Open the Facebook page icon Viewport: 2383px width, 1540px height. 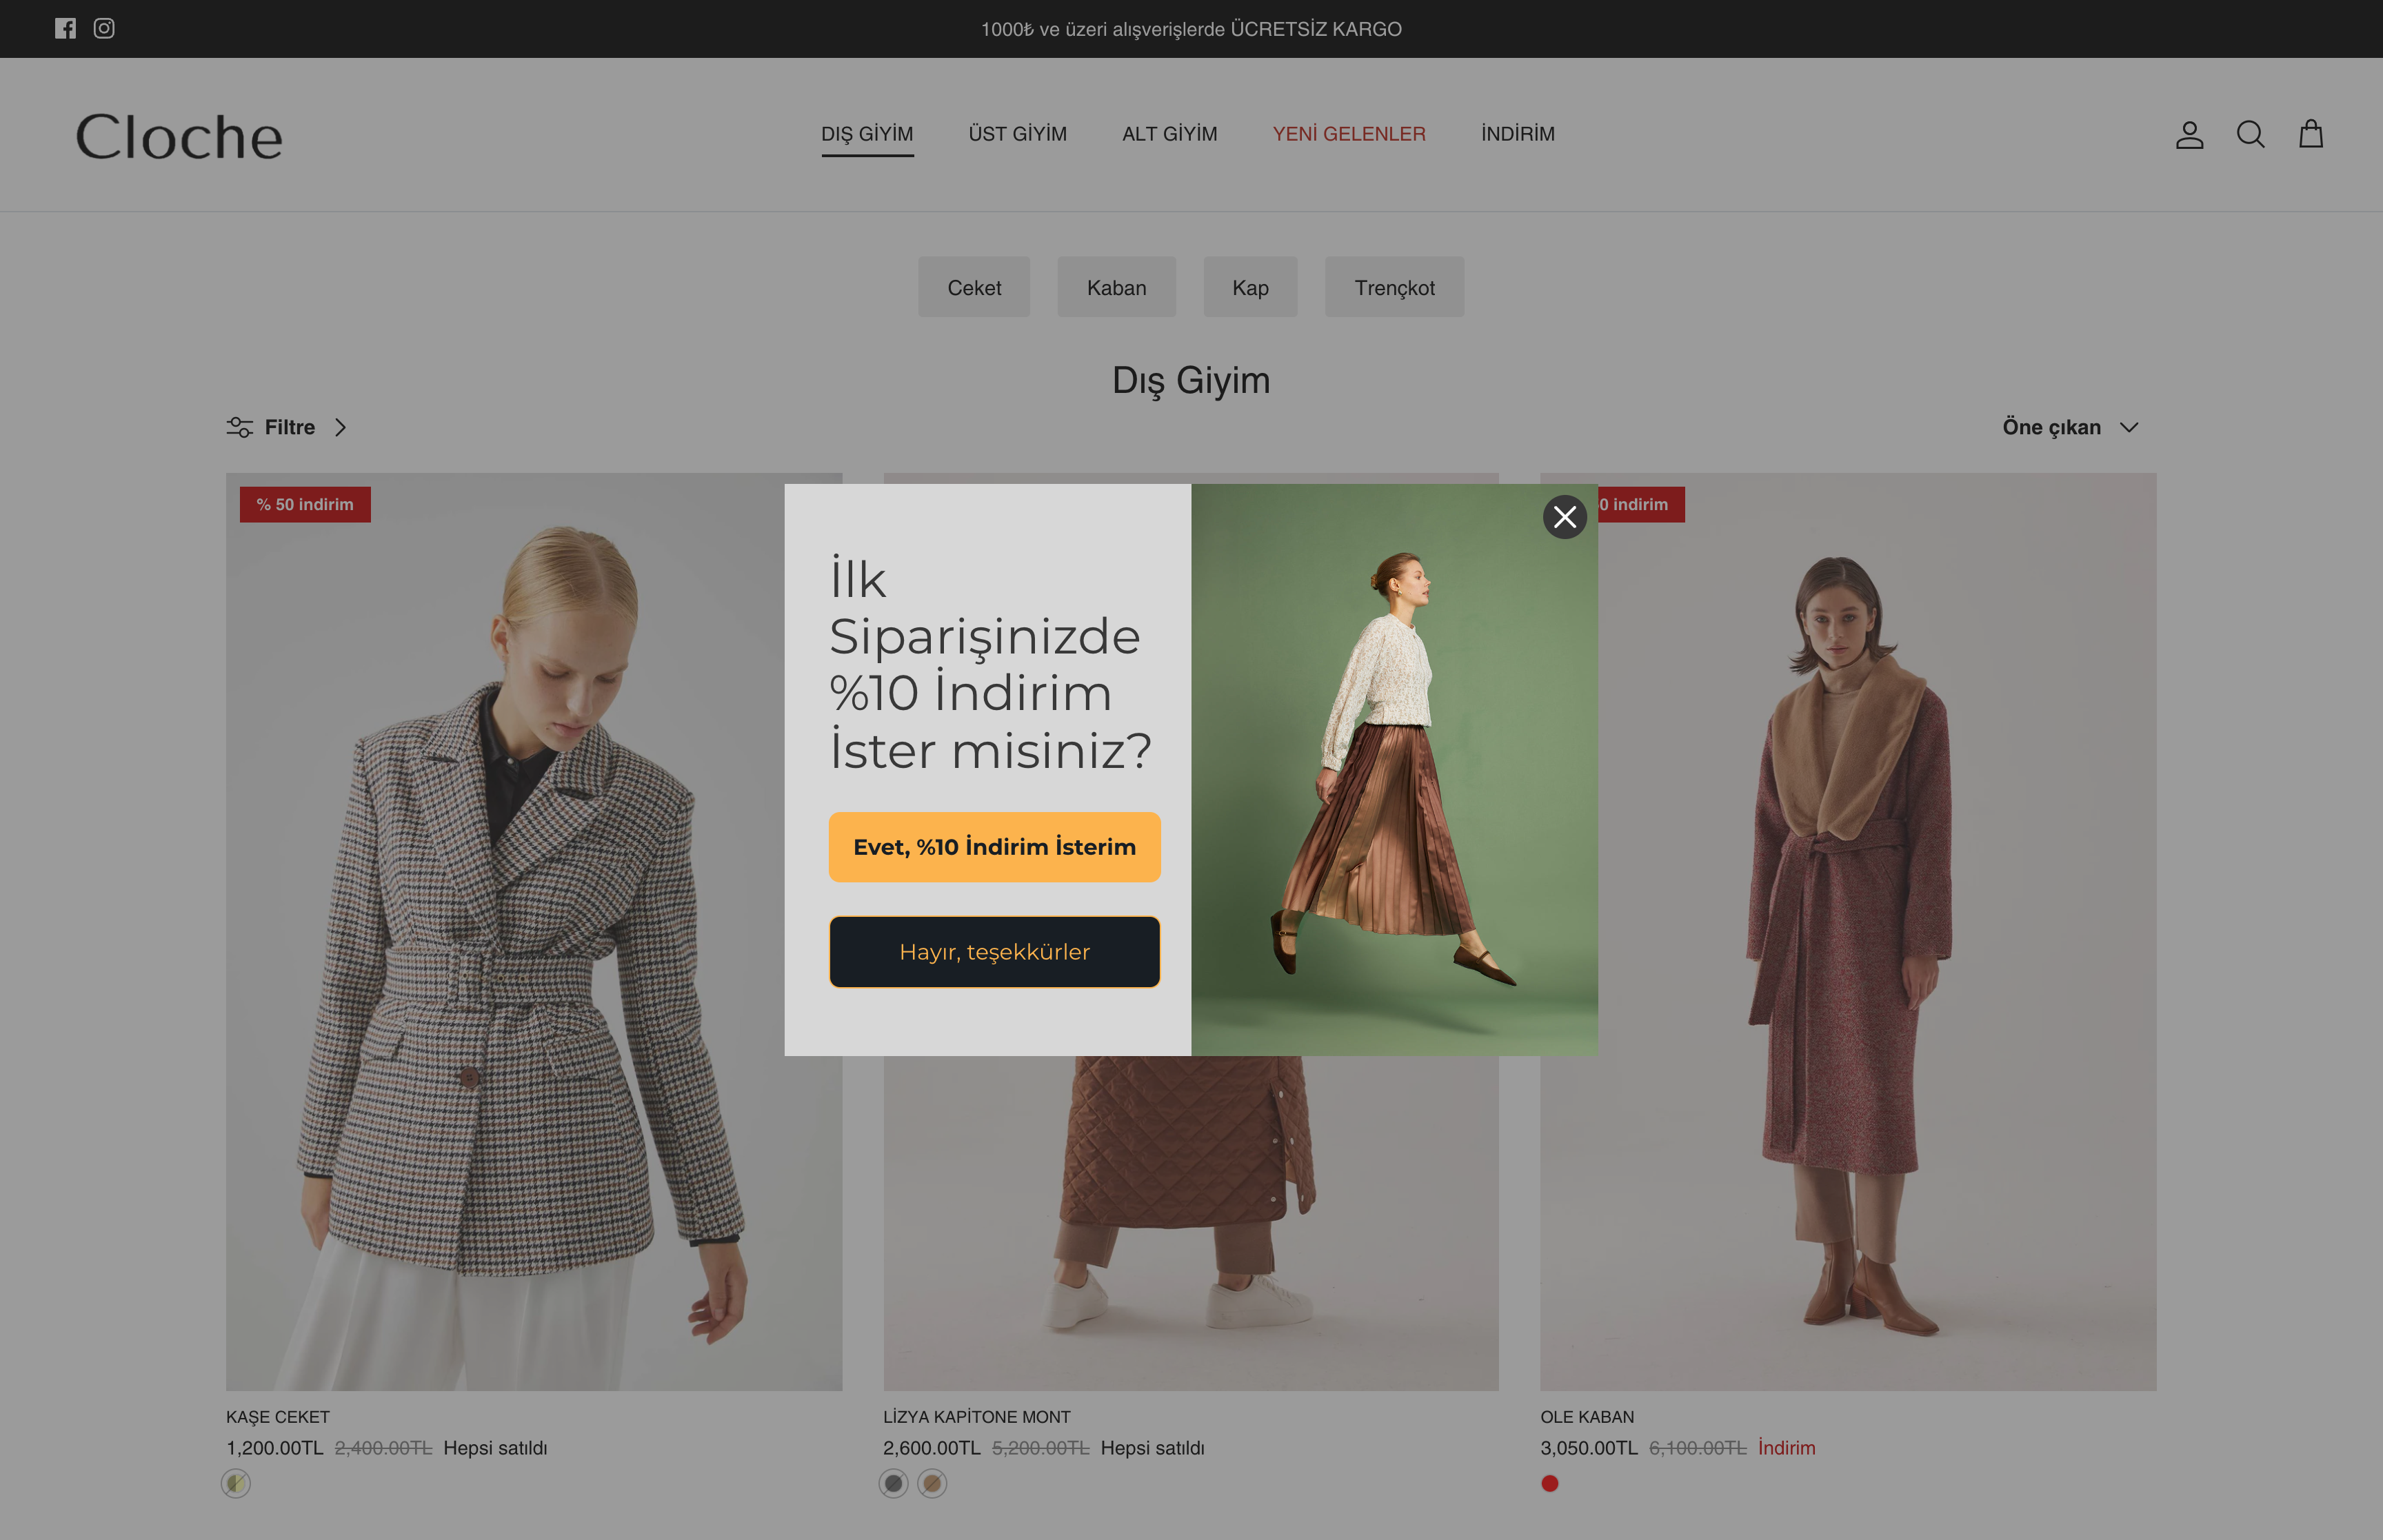point(65,28)
